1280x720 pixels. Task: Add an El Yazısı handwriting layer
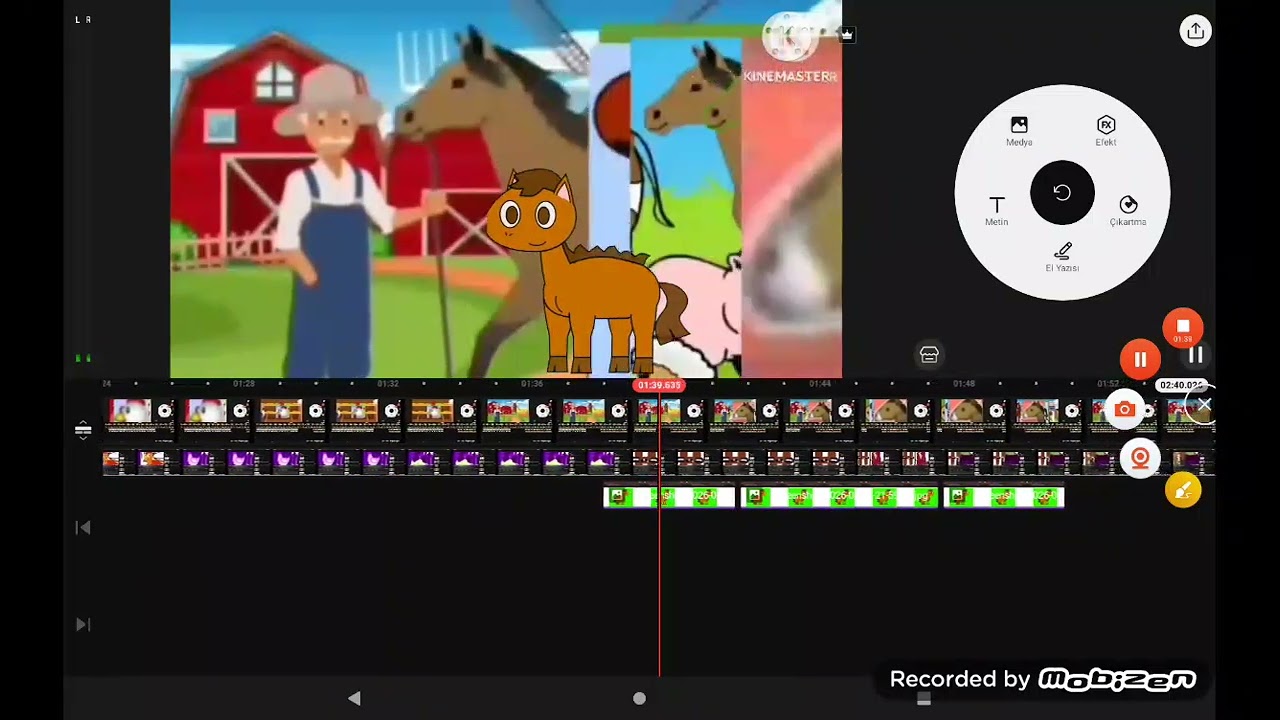click(x=1062, y=257)
